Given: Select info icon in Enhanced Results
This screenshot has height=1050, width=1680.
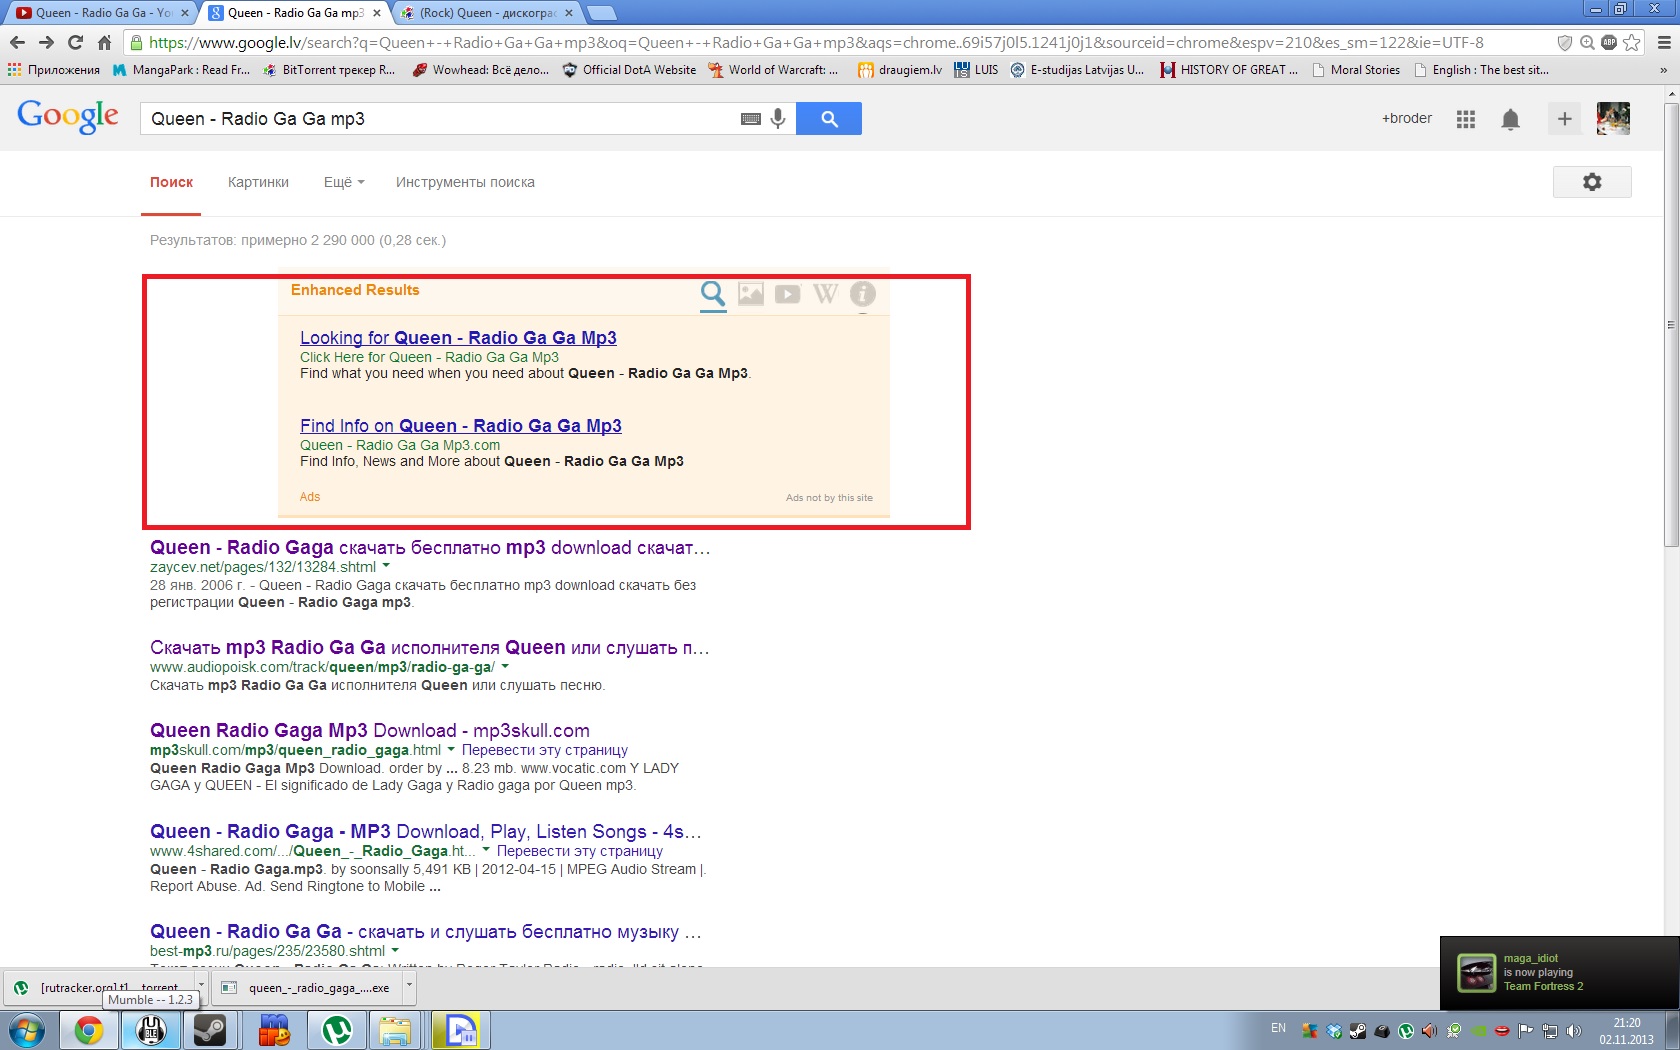Looking at the screenshot, I should coord(863,294).
